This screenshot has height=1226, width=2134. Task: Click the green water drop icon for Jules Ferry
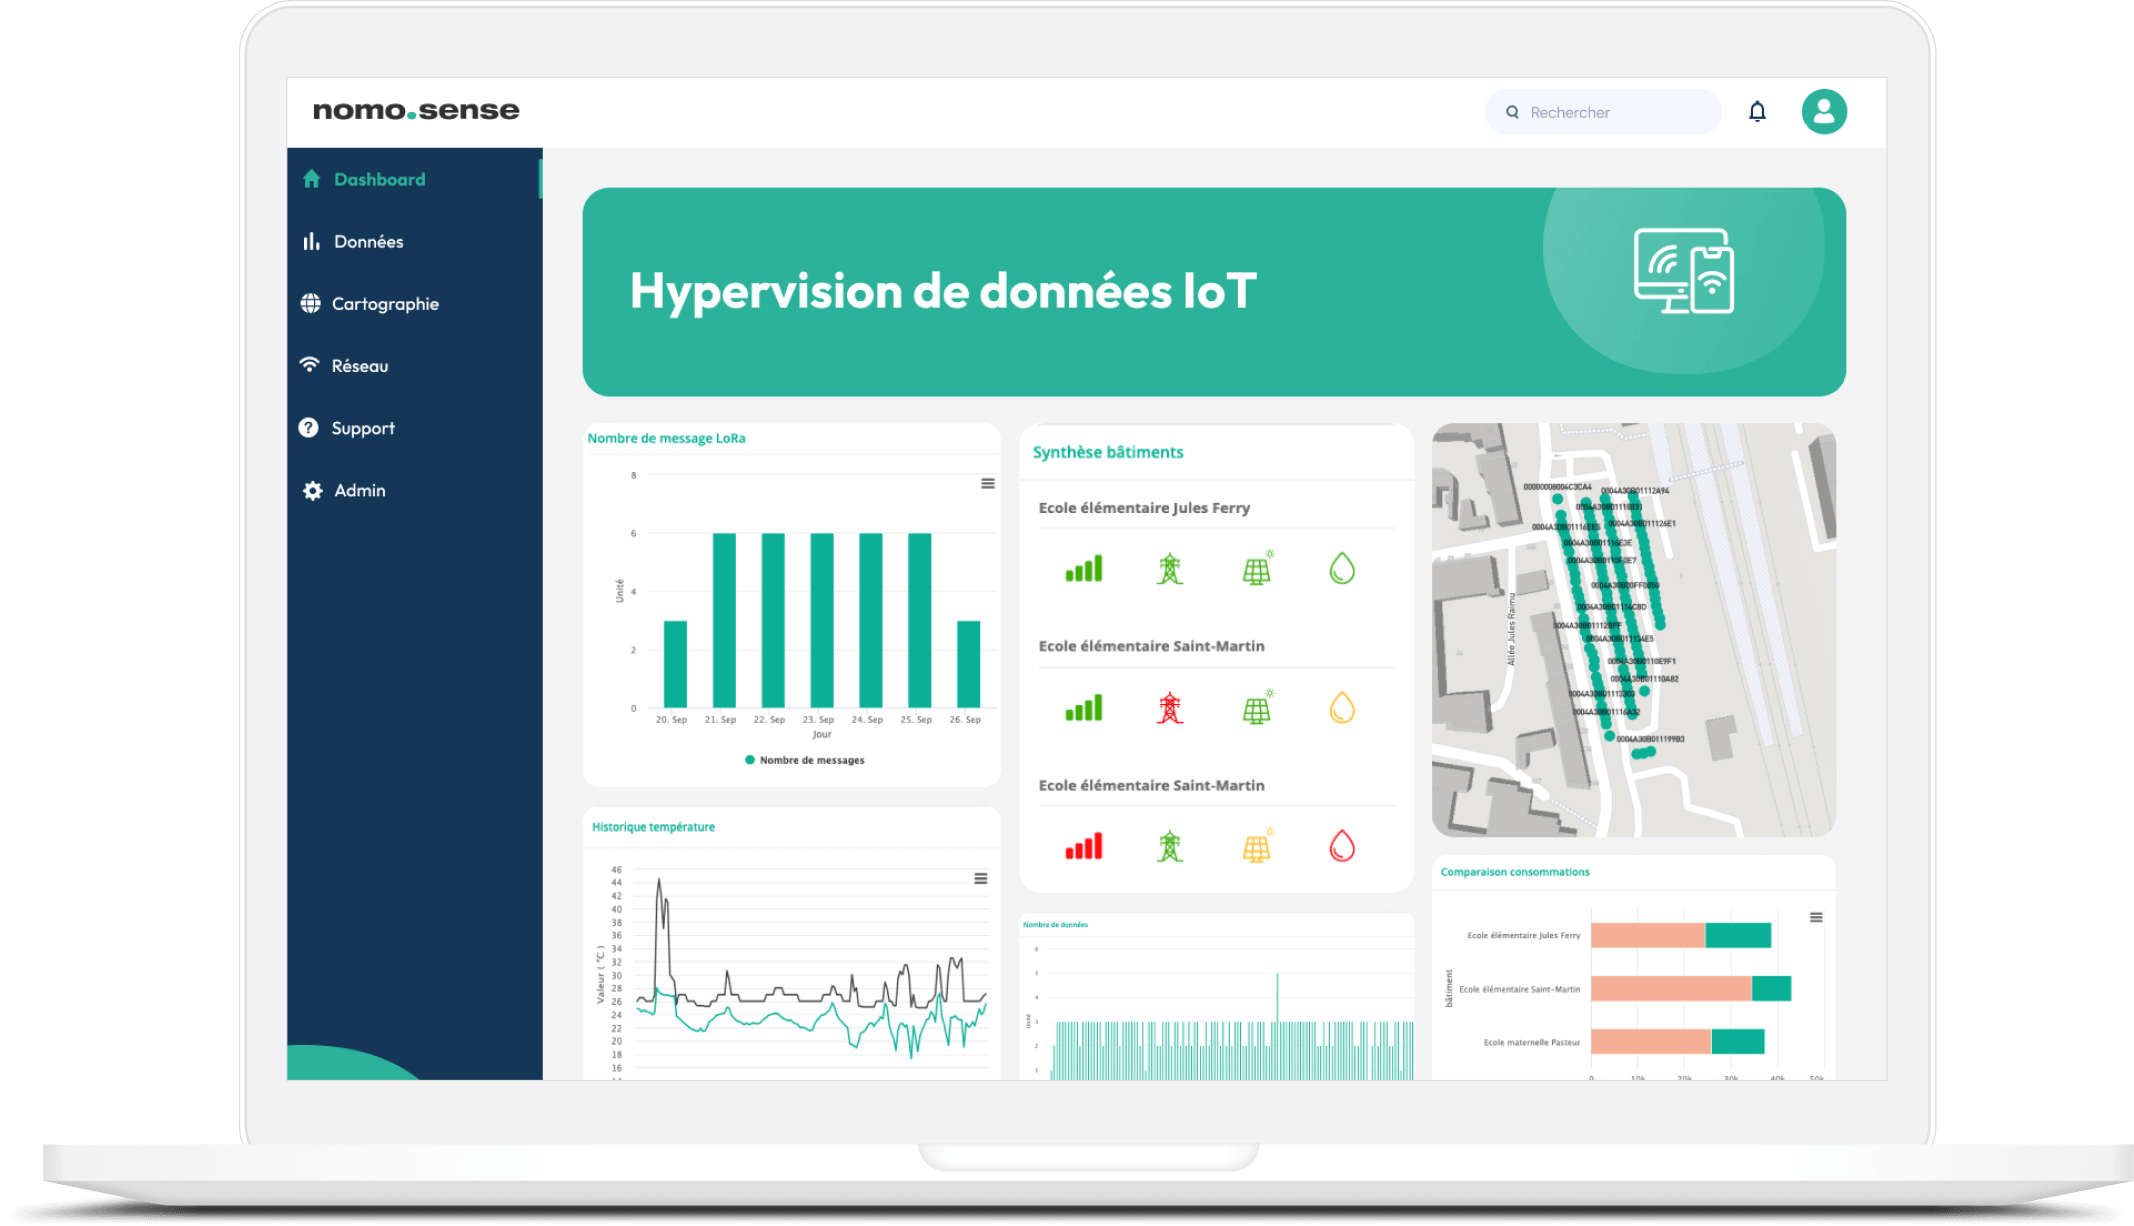pos(1342,569)
